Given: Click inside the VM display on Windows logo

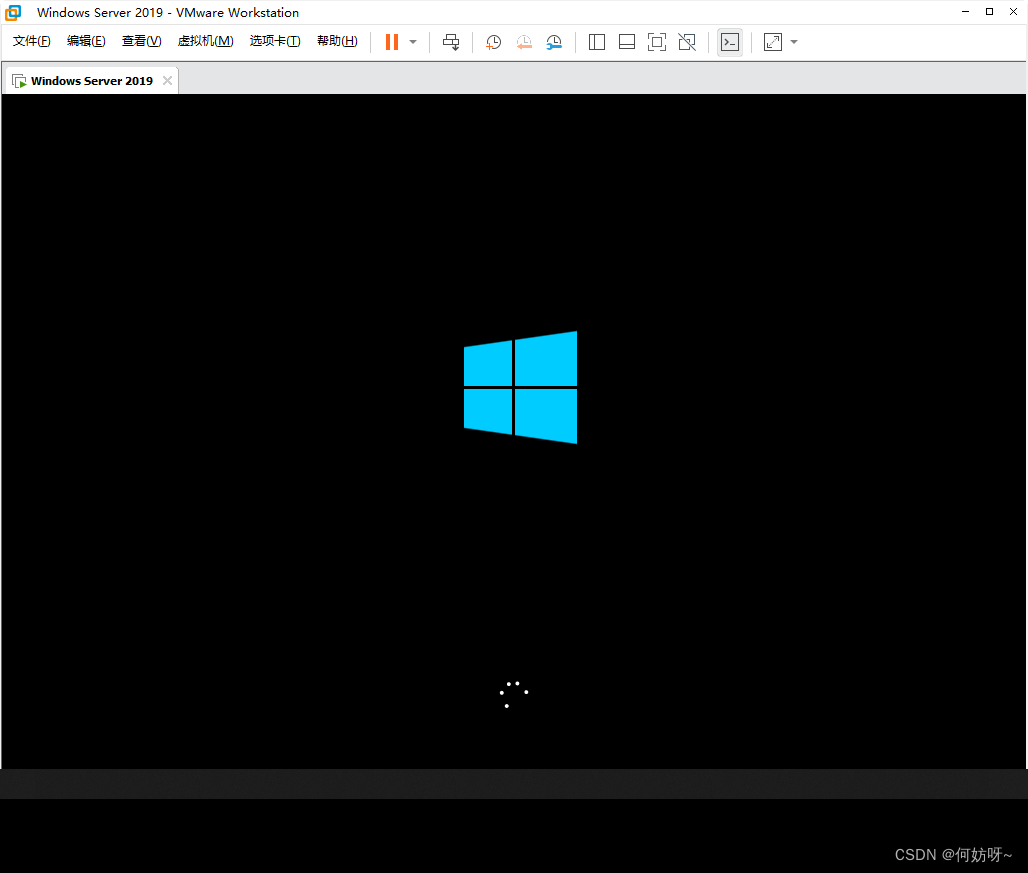Looking at the screenshot, I should pos(521,387).
